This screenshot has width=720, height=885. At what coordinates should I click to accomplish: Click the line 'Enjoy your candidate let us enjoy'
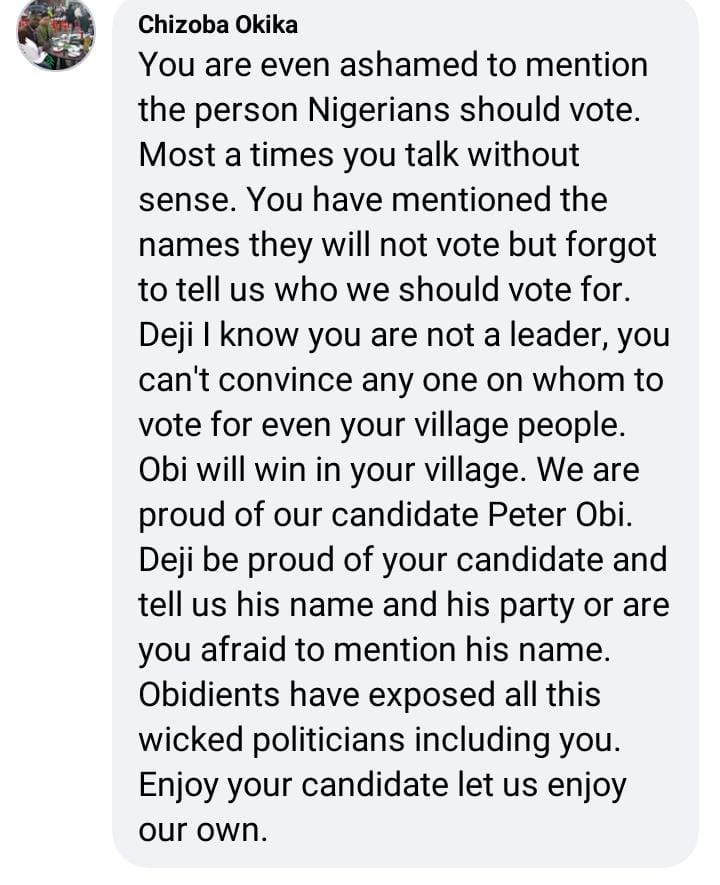click(382, 785)
